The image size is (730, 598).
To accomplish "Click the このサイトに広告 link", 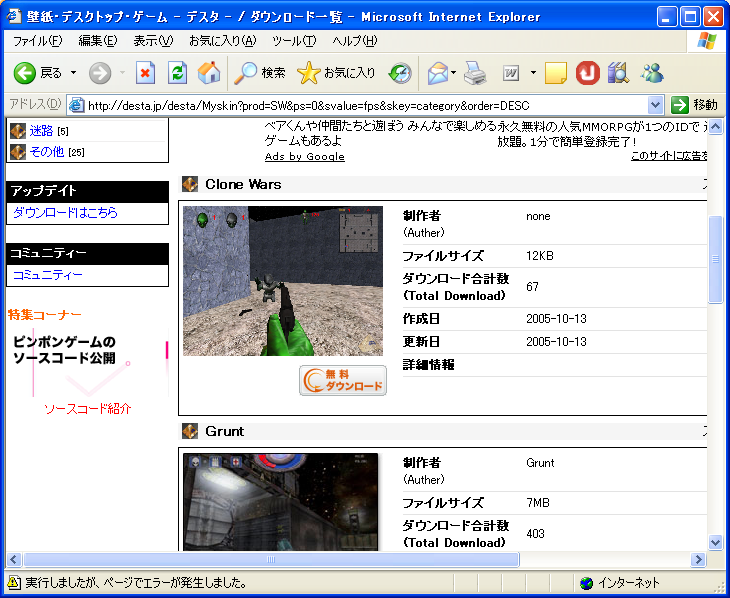I will [669, 156].
